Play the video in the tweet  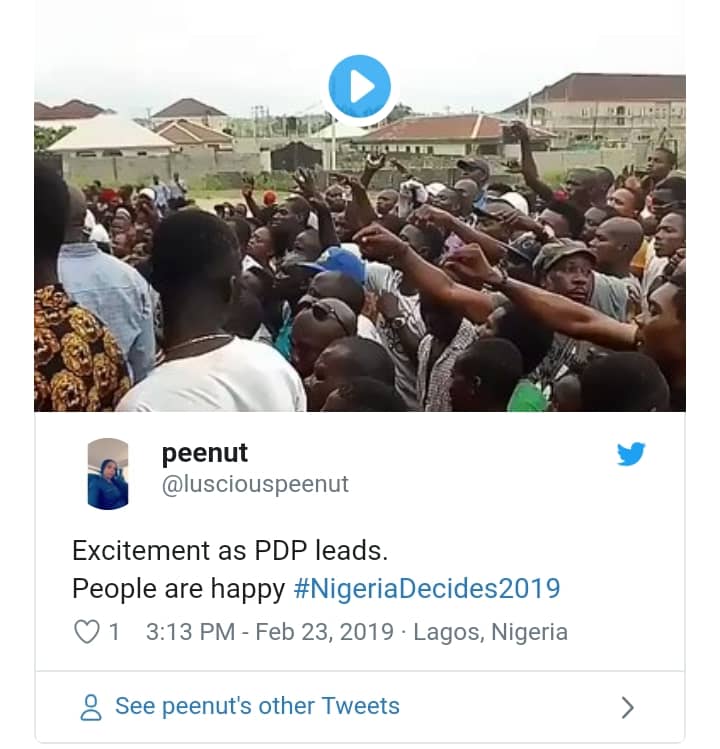[x=359, y=86]
